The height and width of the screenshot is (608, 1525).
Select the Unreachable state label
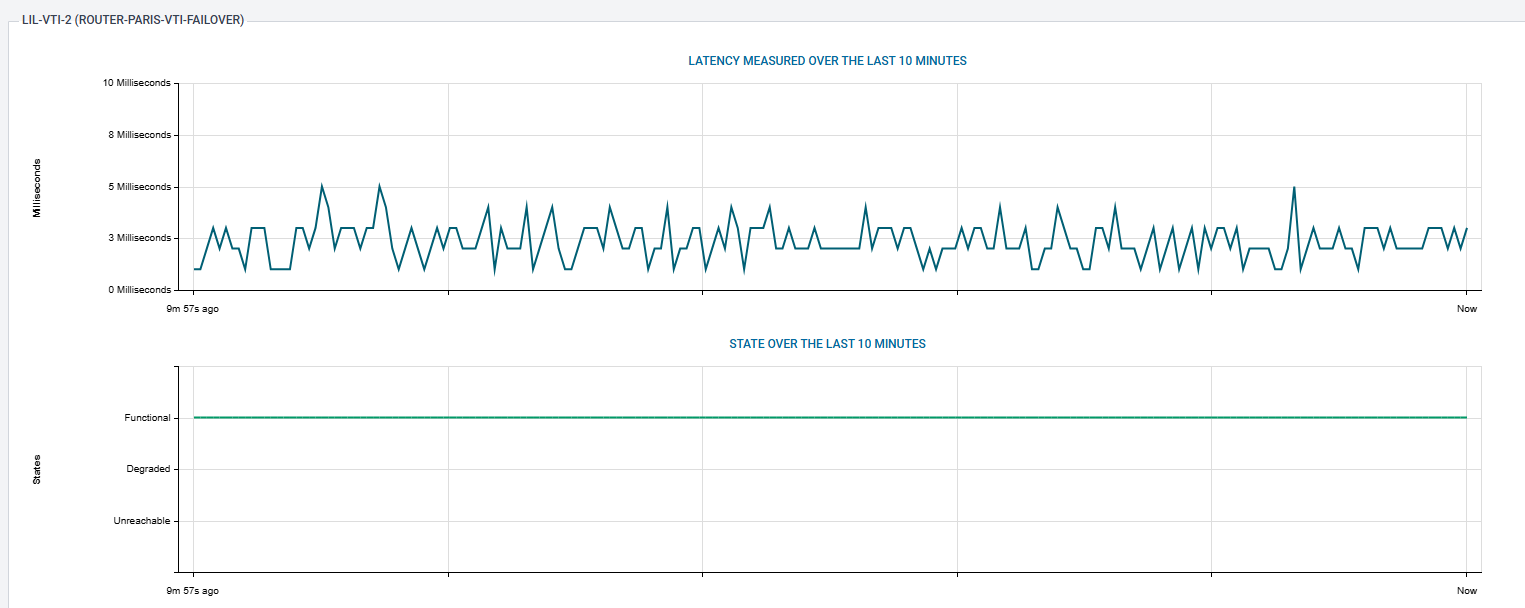[142, 521]
